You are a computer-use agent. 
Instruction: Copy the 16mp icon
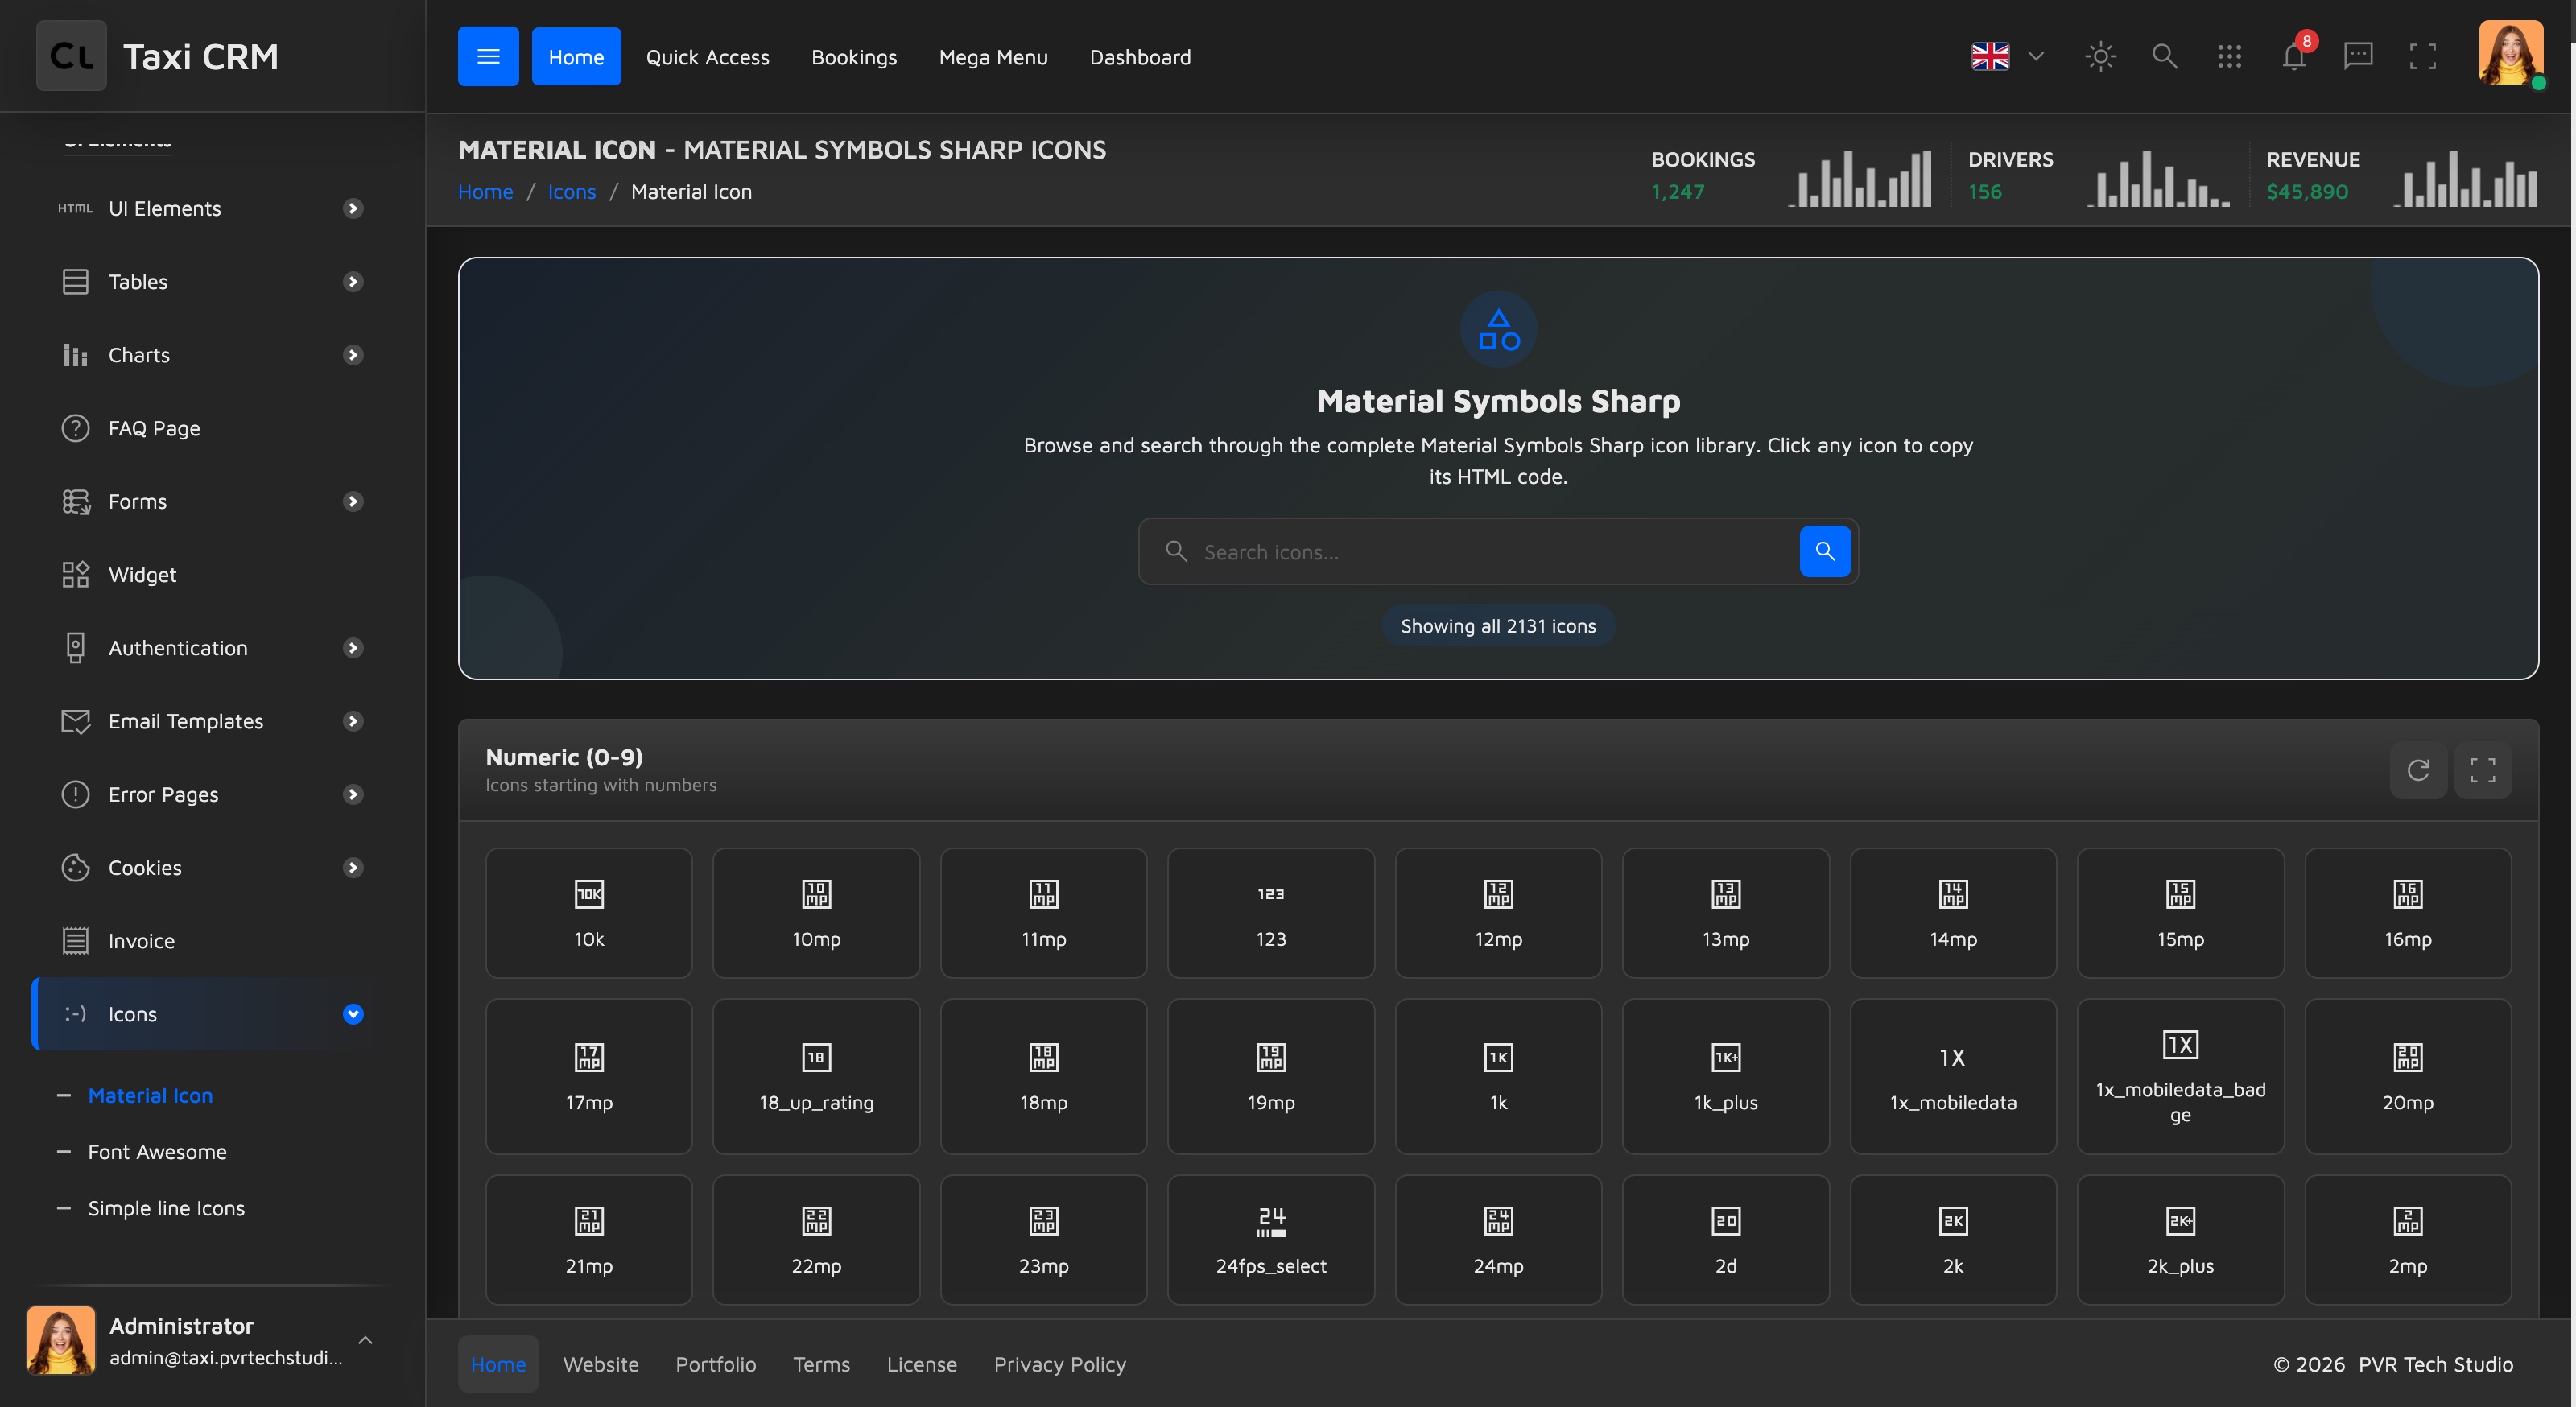[x=2408, y=913]
